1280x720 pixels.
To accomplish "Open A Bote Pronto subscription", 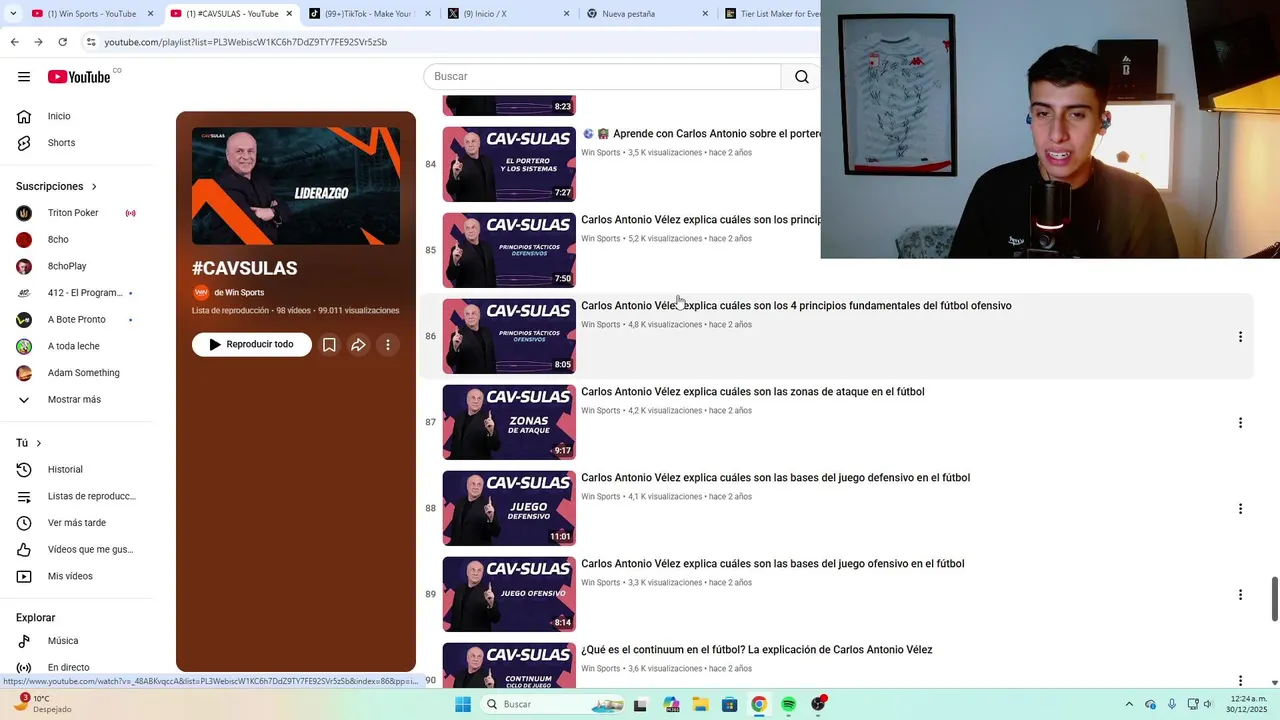I will tap(76, 320).
